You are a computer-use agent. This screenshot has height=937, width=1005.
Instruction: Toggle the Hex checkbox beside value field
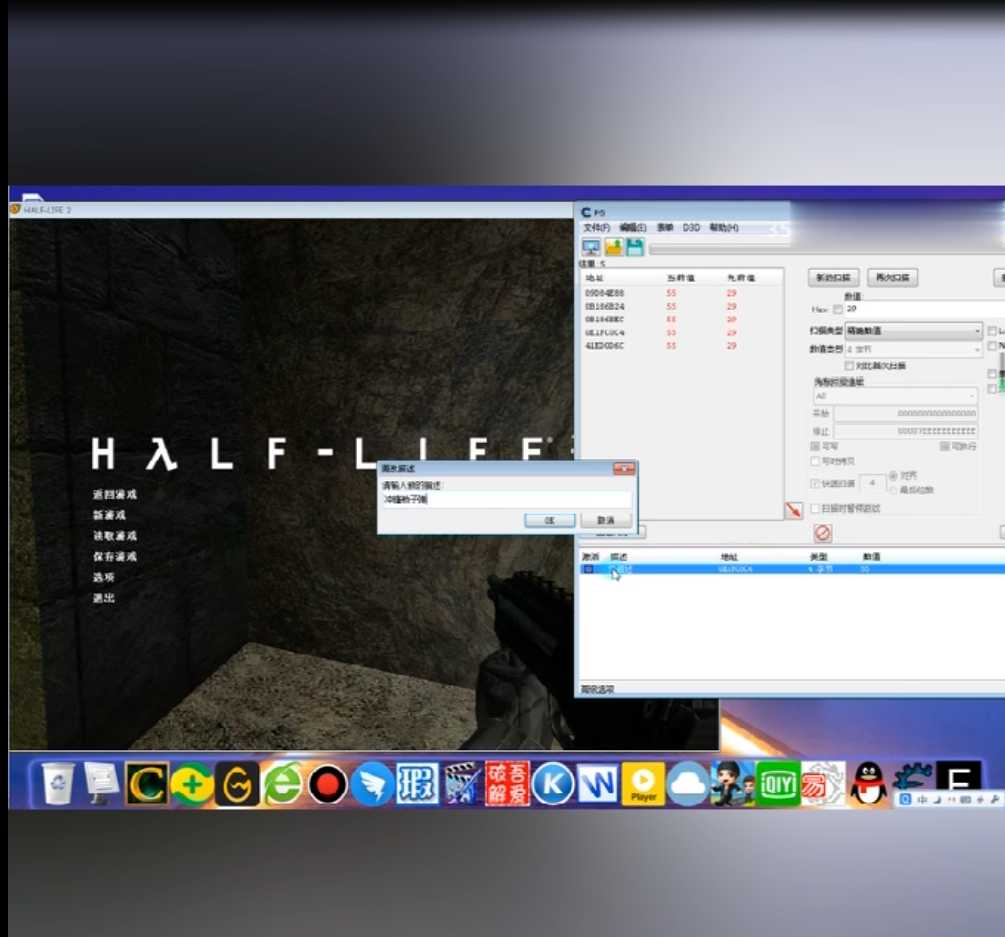[837, 310]
